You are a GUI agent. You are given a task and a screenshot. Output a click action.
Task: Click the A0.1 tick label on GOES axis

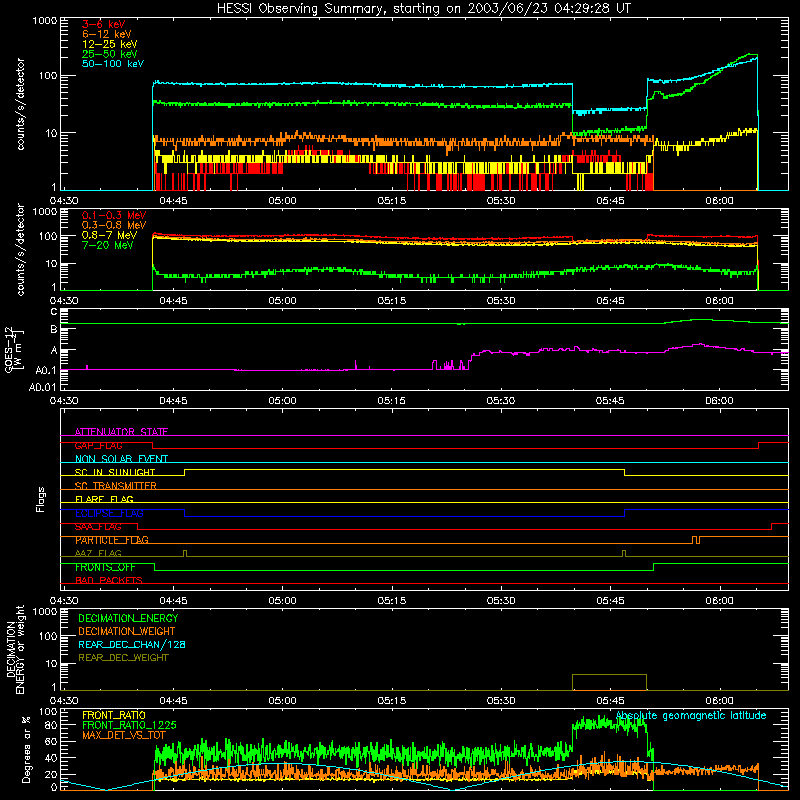pos(46,371)
